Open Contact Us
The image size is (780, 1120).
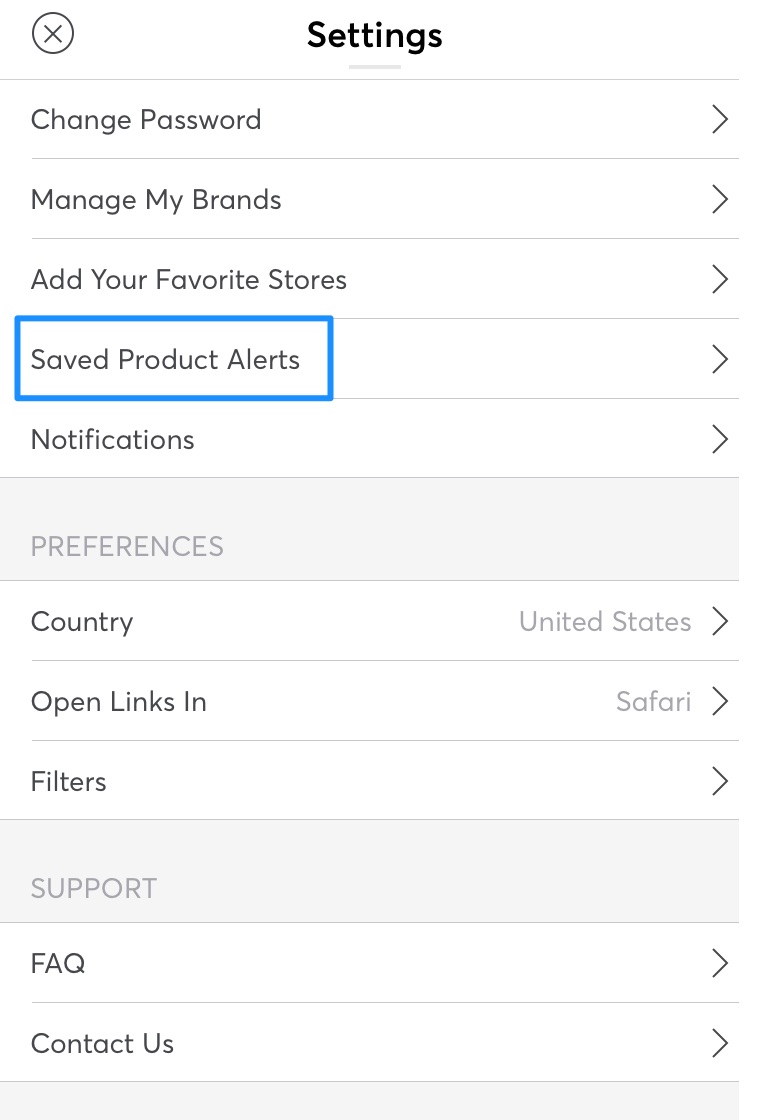pyautogui.click(x=369, y=1043)
